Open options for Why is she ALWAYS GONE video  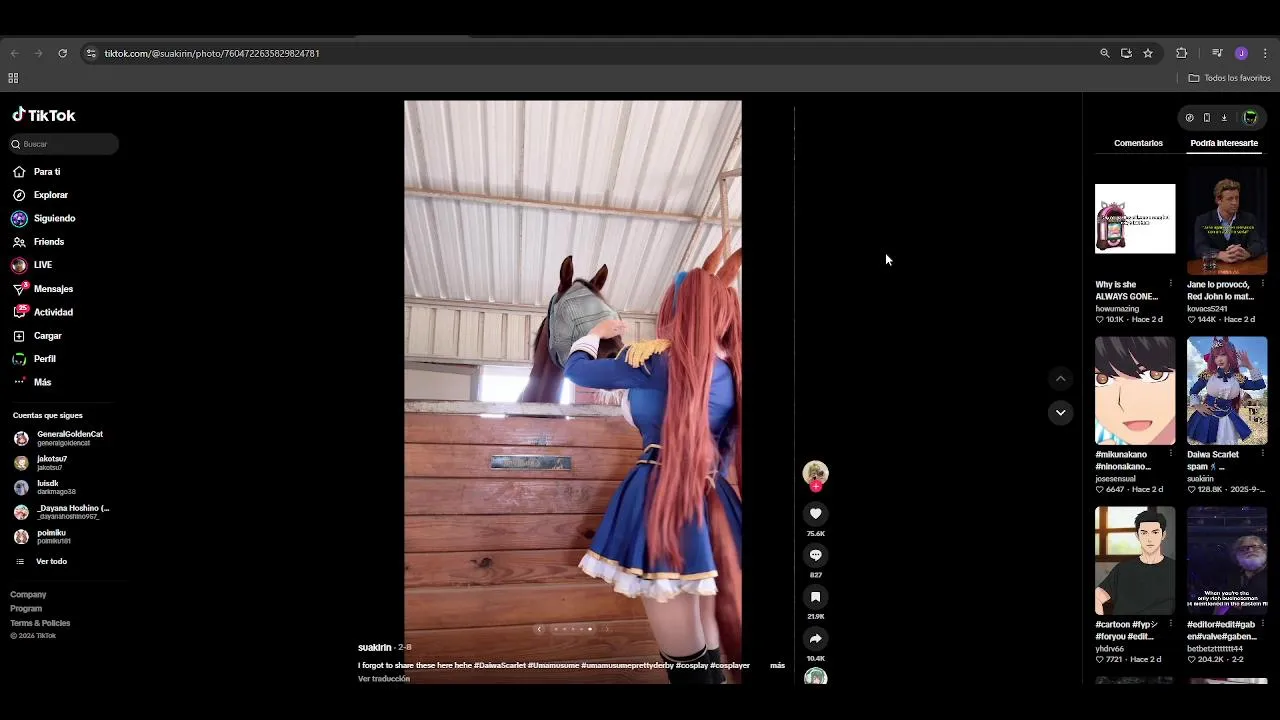tap(1171, 284)
